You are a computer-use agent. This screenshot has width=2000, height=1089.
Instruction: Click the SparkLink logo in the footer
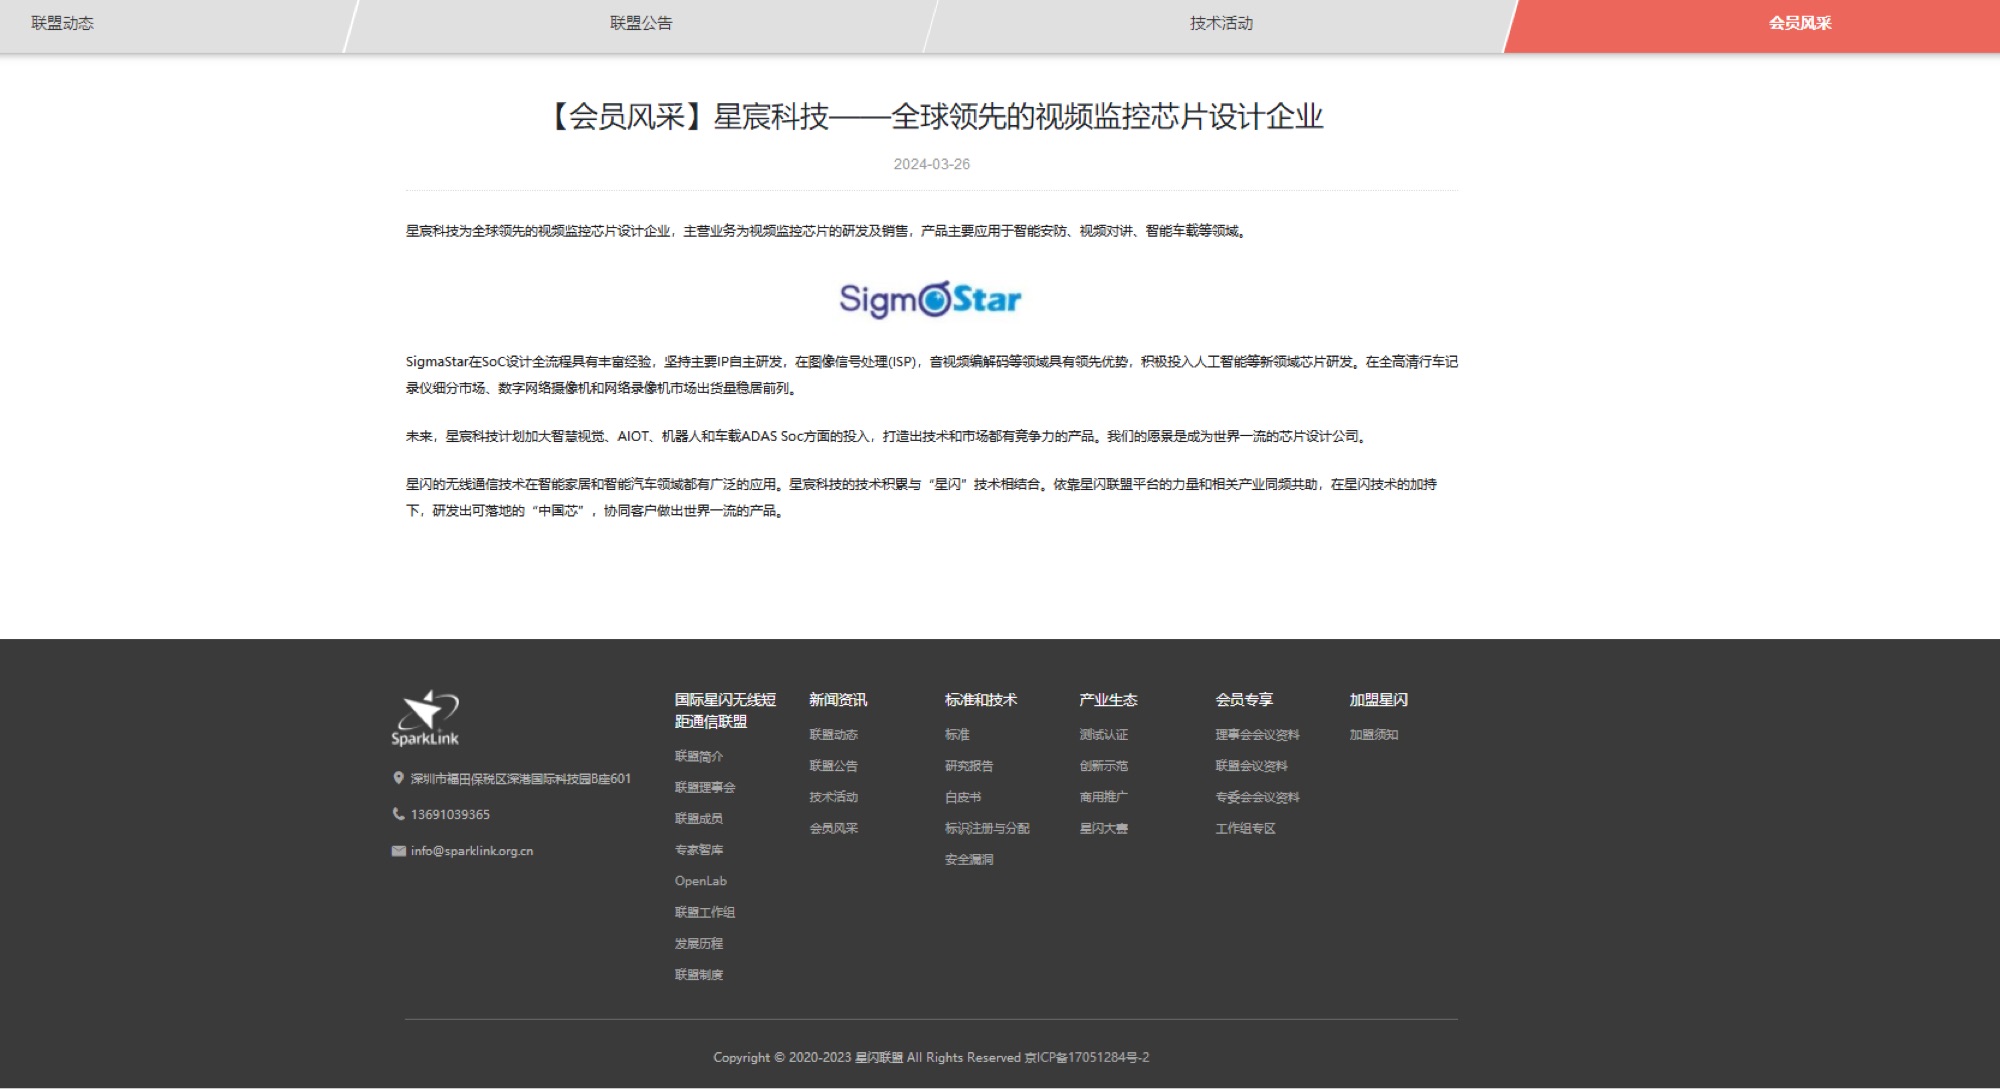coord(425,718)
